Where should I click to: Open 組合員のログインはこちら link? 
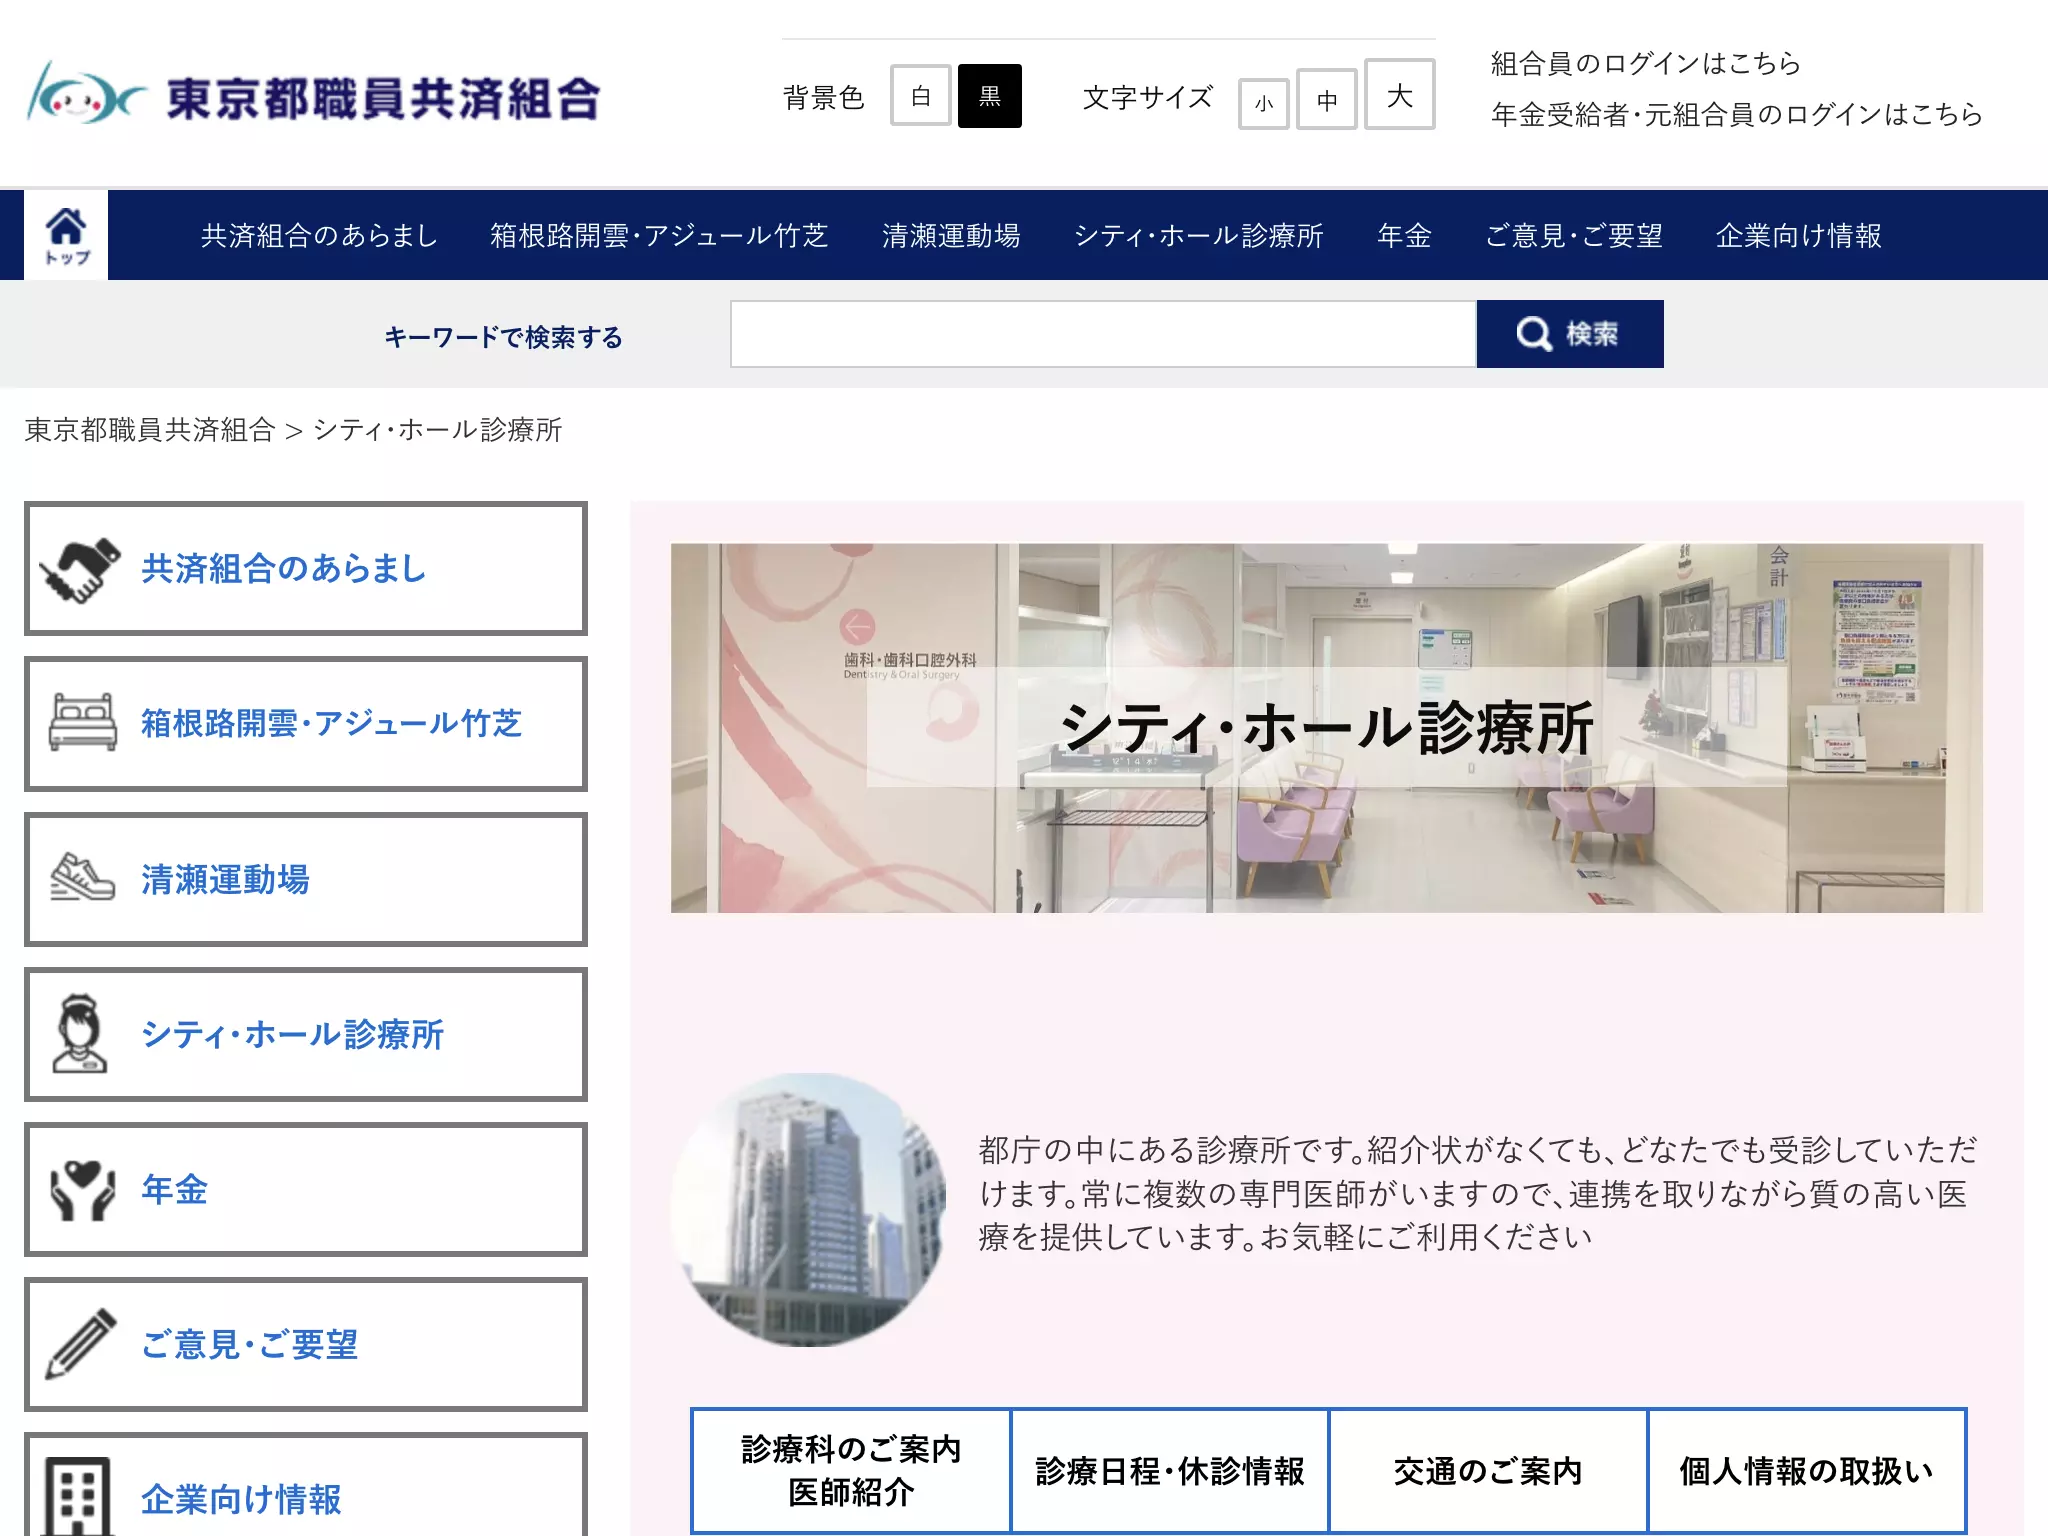[1645, 63]
